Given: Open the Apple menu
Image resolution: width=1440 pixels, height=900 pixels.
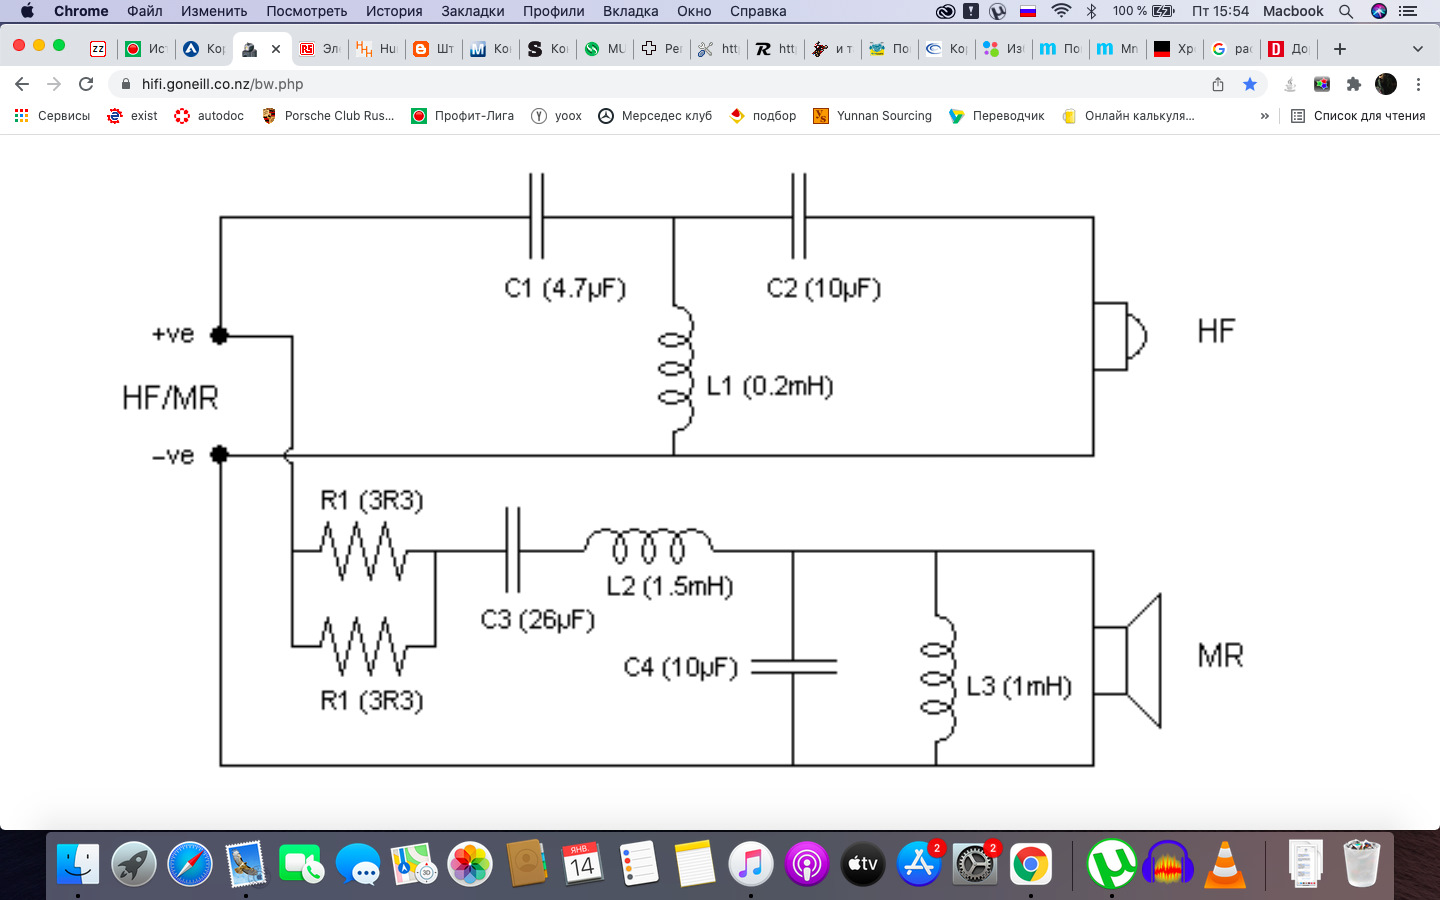Looking at the screenshot, I should point(27,11).
